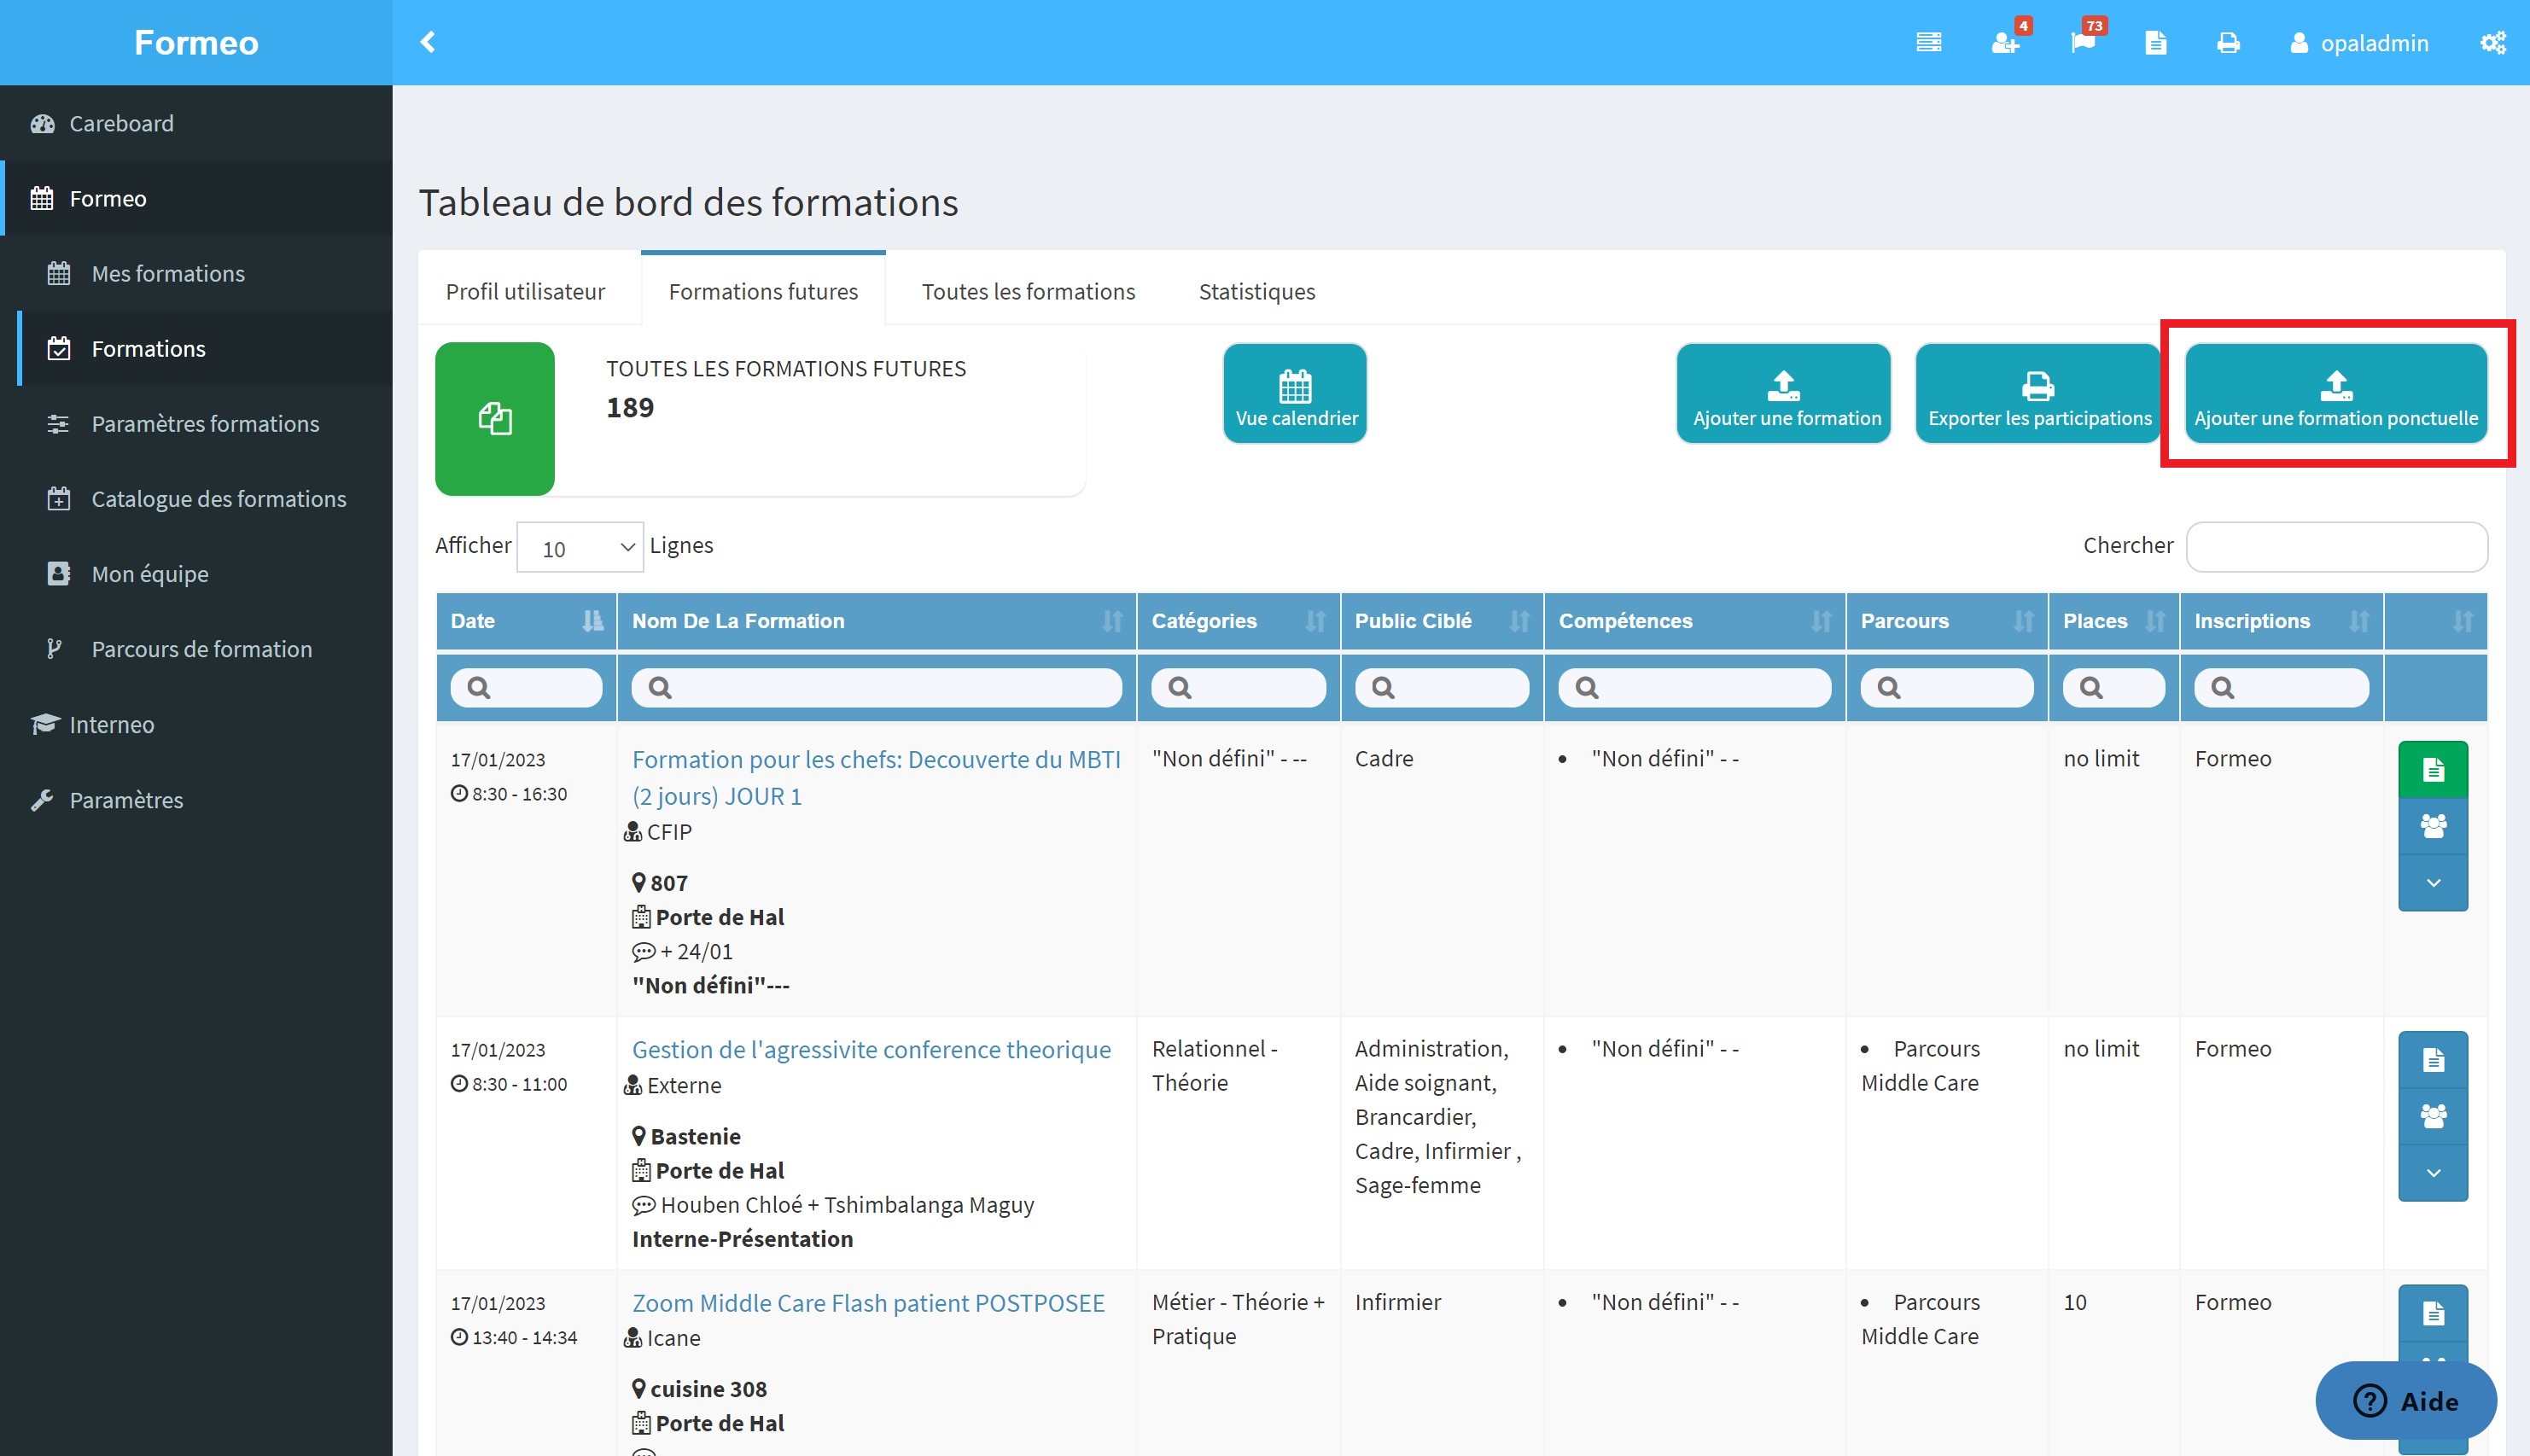Screen dimensions: 2530x1456
Task: Sort by Public Ciblé column
Action: (x=1441, y=621)
